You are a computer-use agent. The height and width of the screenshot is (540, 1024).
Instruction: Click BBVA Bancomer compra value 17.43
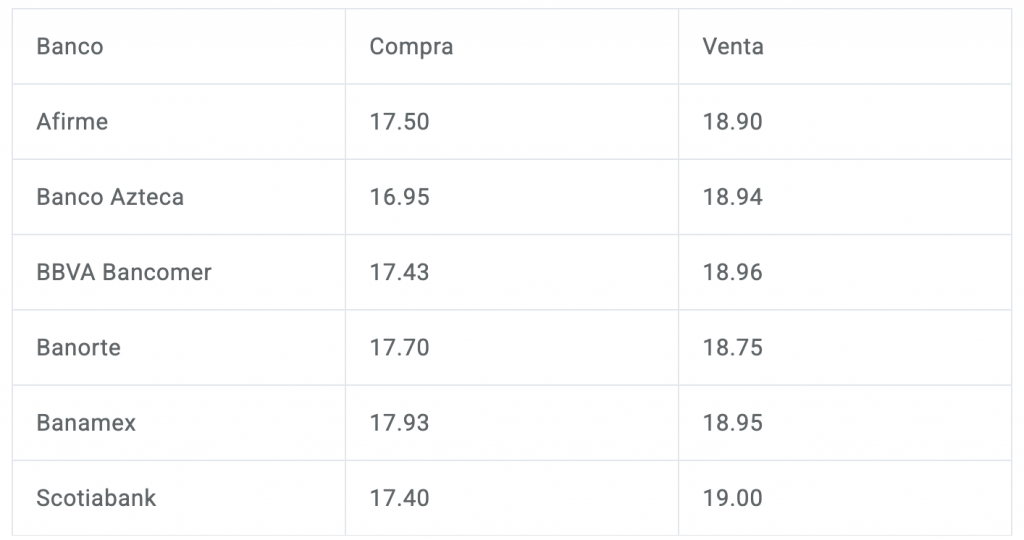(x=399, y=272)
